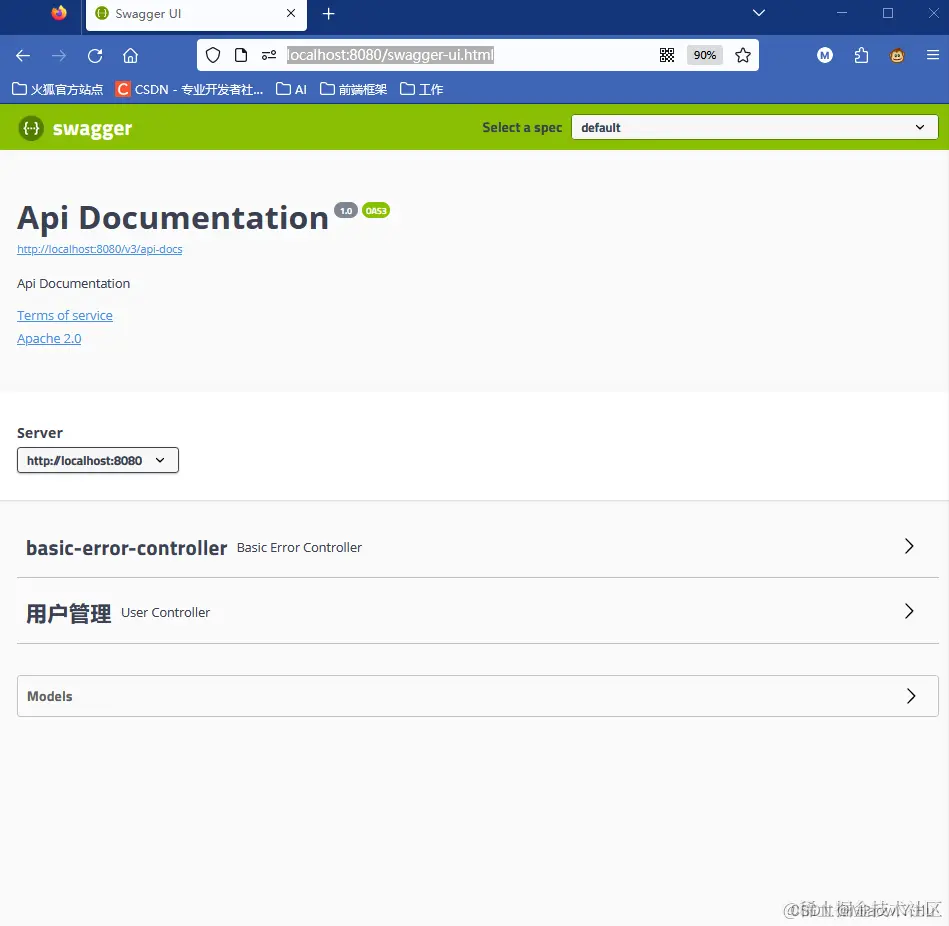Open the Terms of service link
This screenshot has height=926, width=949.
65,316
